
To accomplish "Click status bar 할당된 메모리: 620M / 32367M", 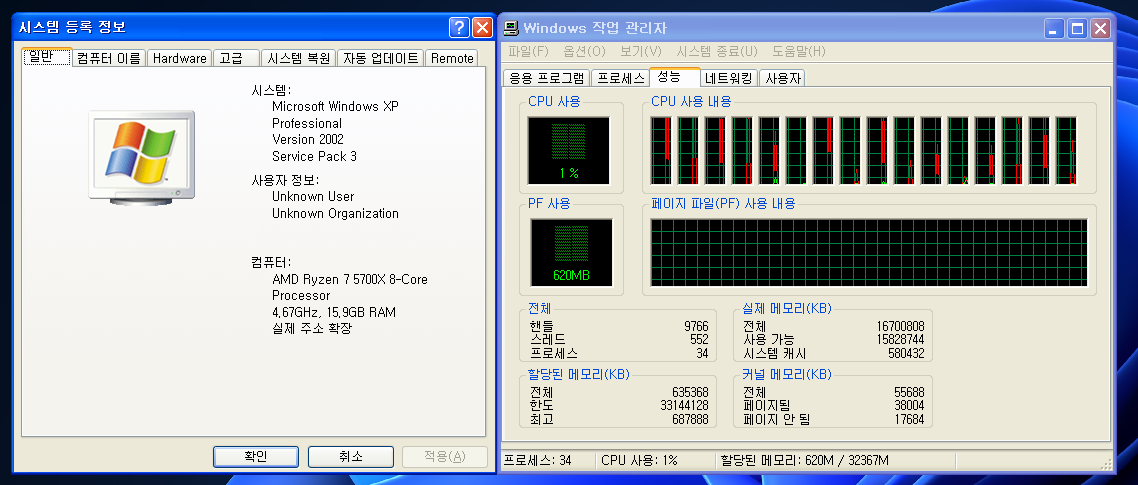I will pos(805,460).
